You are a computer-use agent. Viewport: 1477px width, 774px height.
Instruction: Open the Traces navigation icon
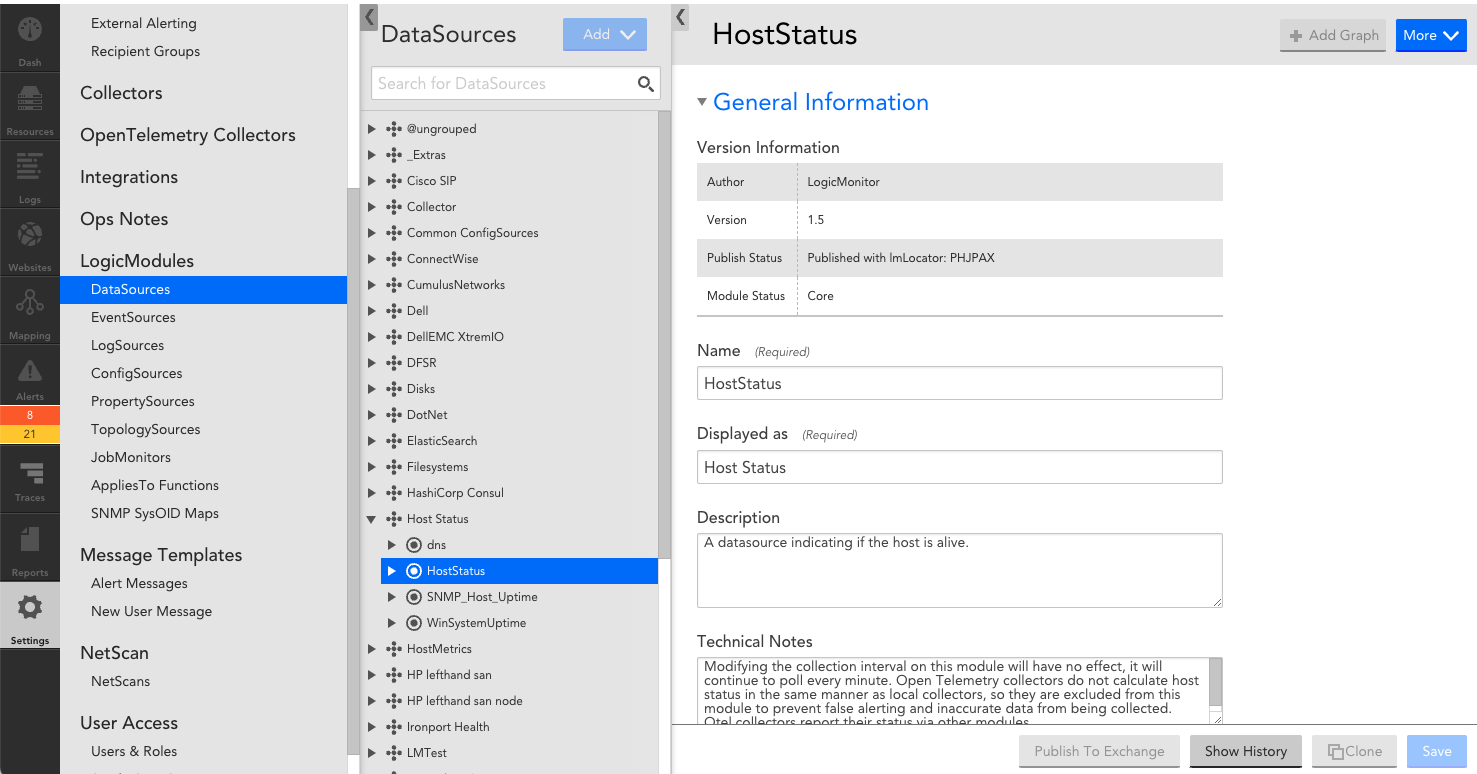click(x=30, y=472)
